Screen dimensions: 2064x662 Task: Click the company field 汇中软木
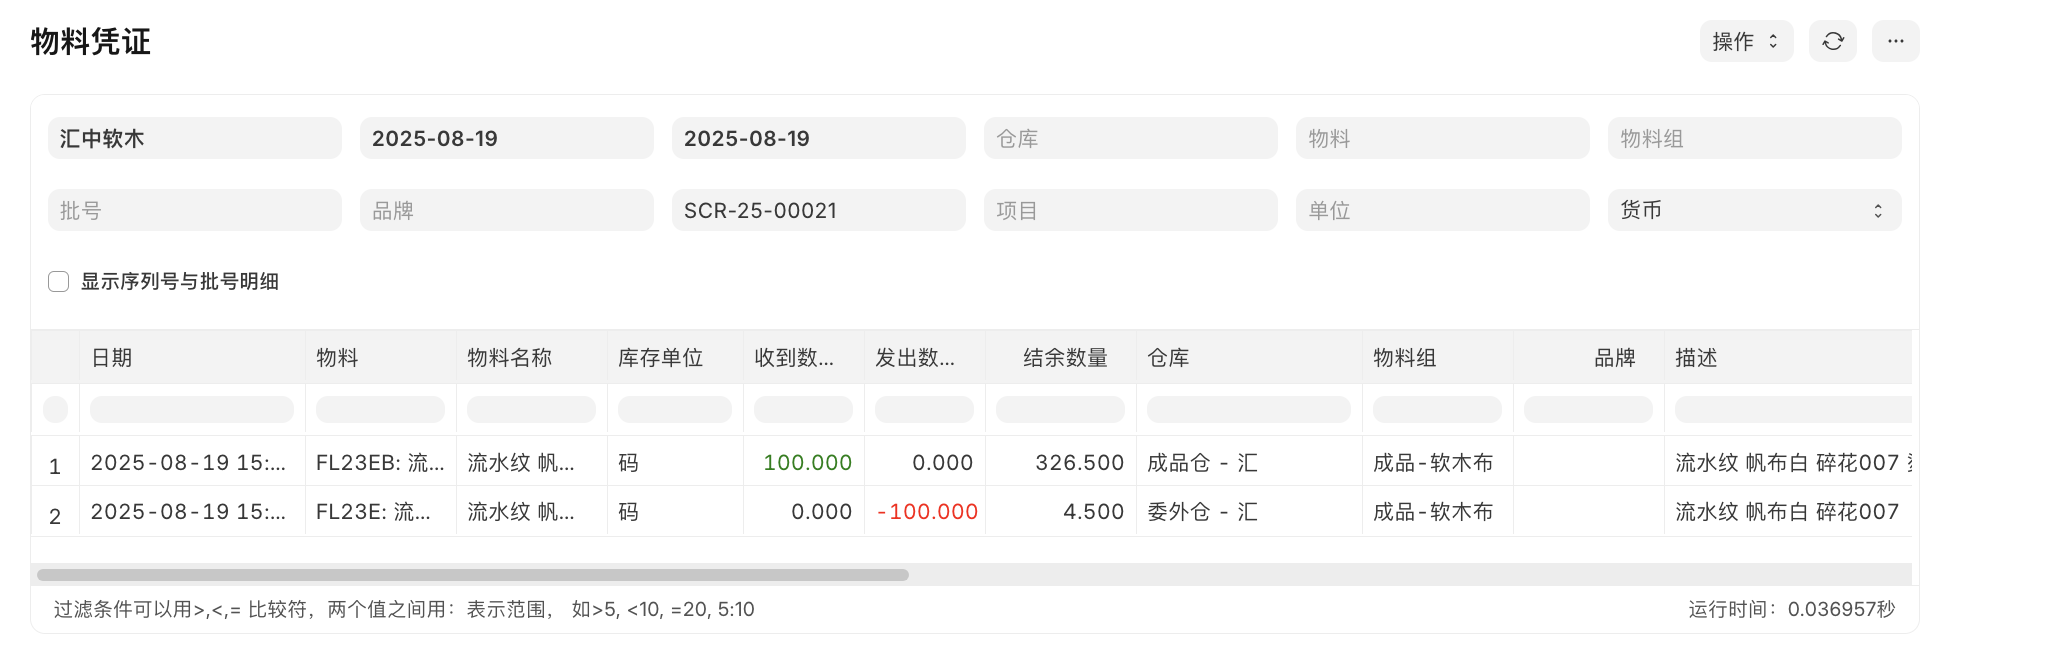tap(194, 138)
